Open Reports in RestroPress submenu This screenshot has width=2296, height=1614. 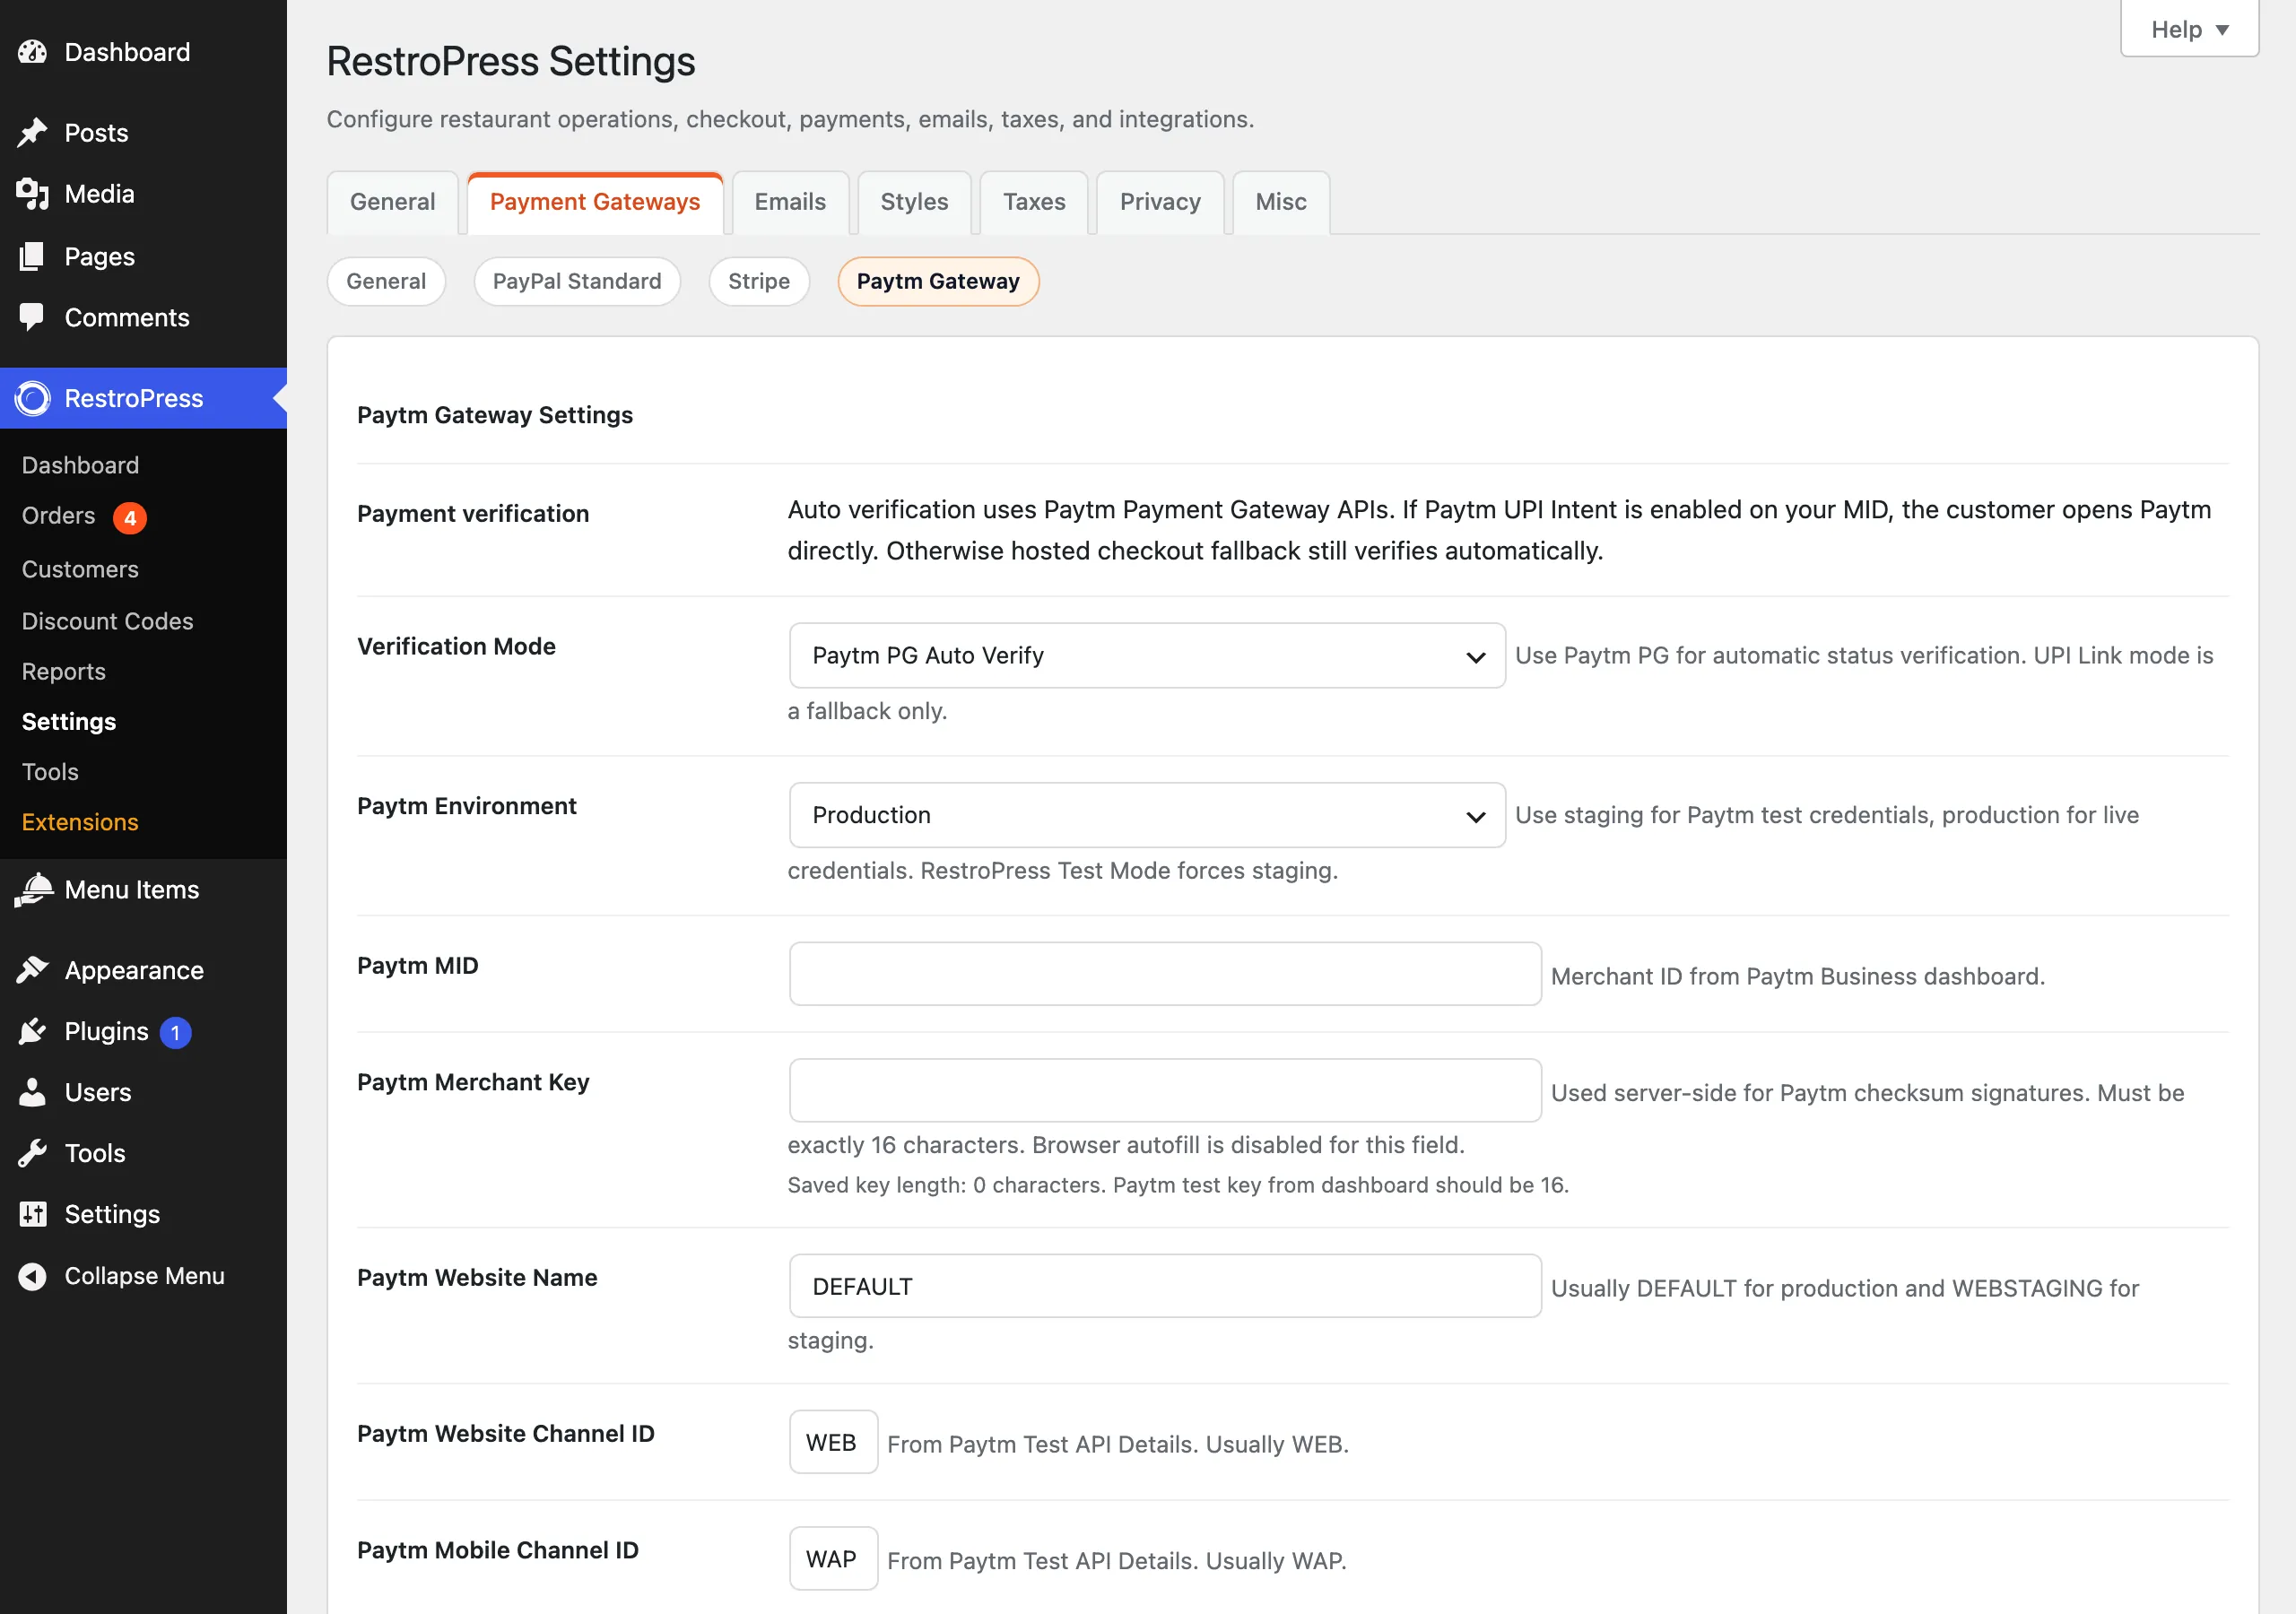64,672
